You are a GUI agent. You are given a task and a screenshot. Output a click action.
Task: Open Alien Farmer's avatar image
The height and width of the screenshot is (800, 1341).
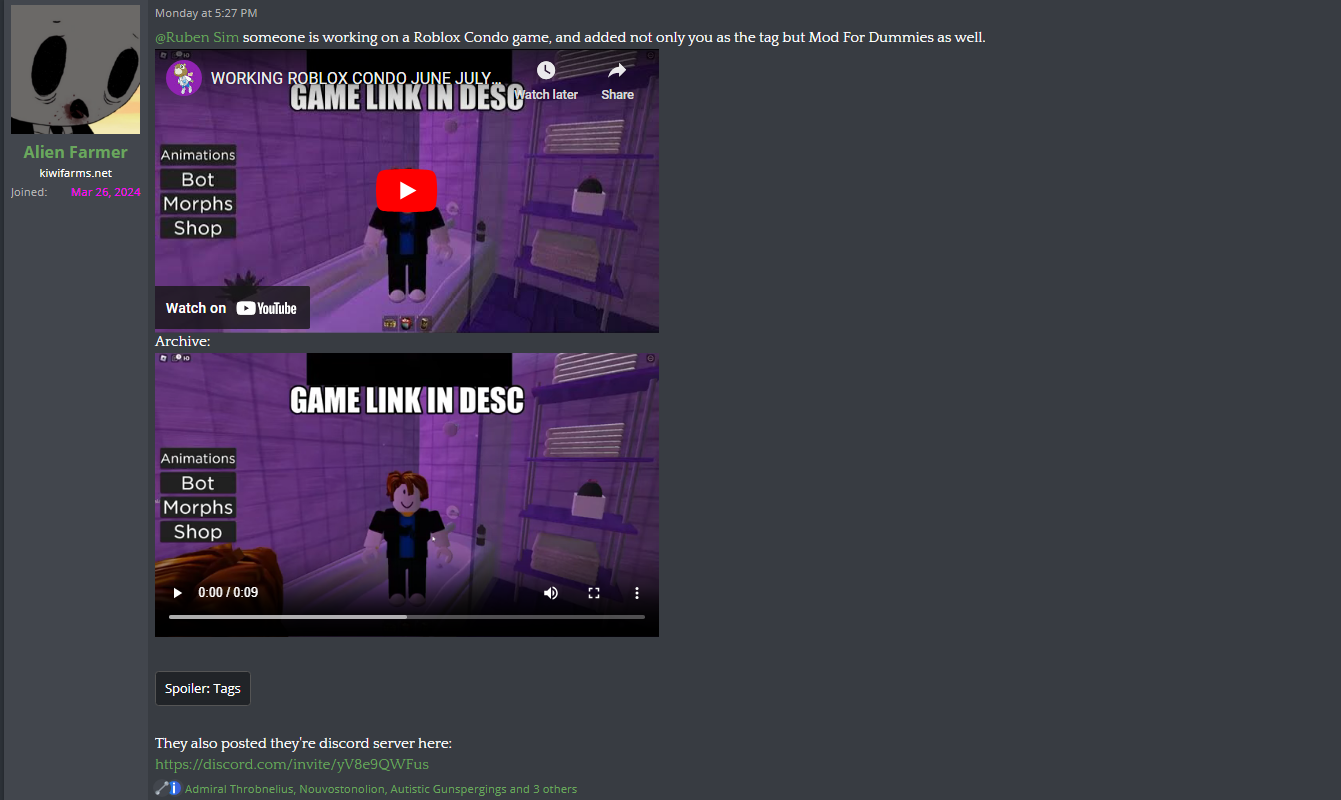[75, 69]
